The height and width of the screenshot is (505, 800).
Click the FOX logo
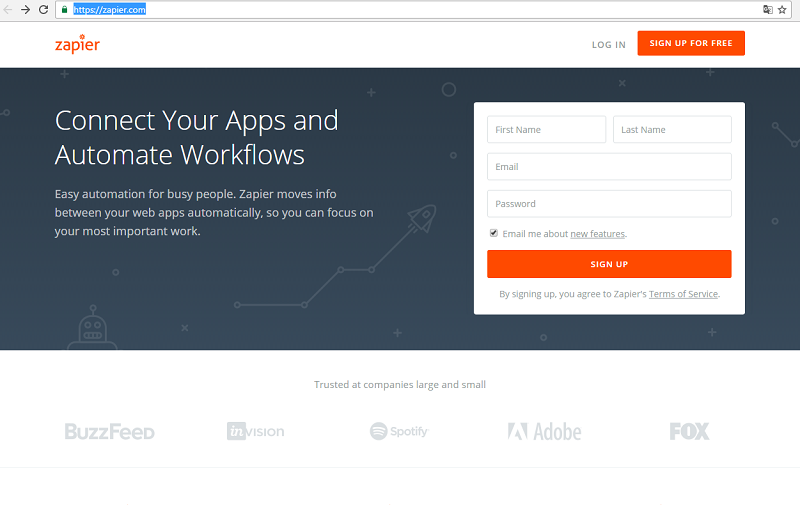[x=689, y=432]
